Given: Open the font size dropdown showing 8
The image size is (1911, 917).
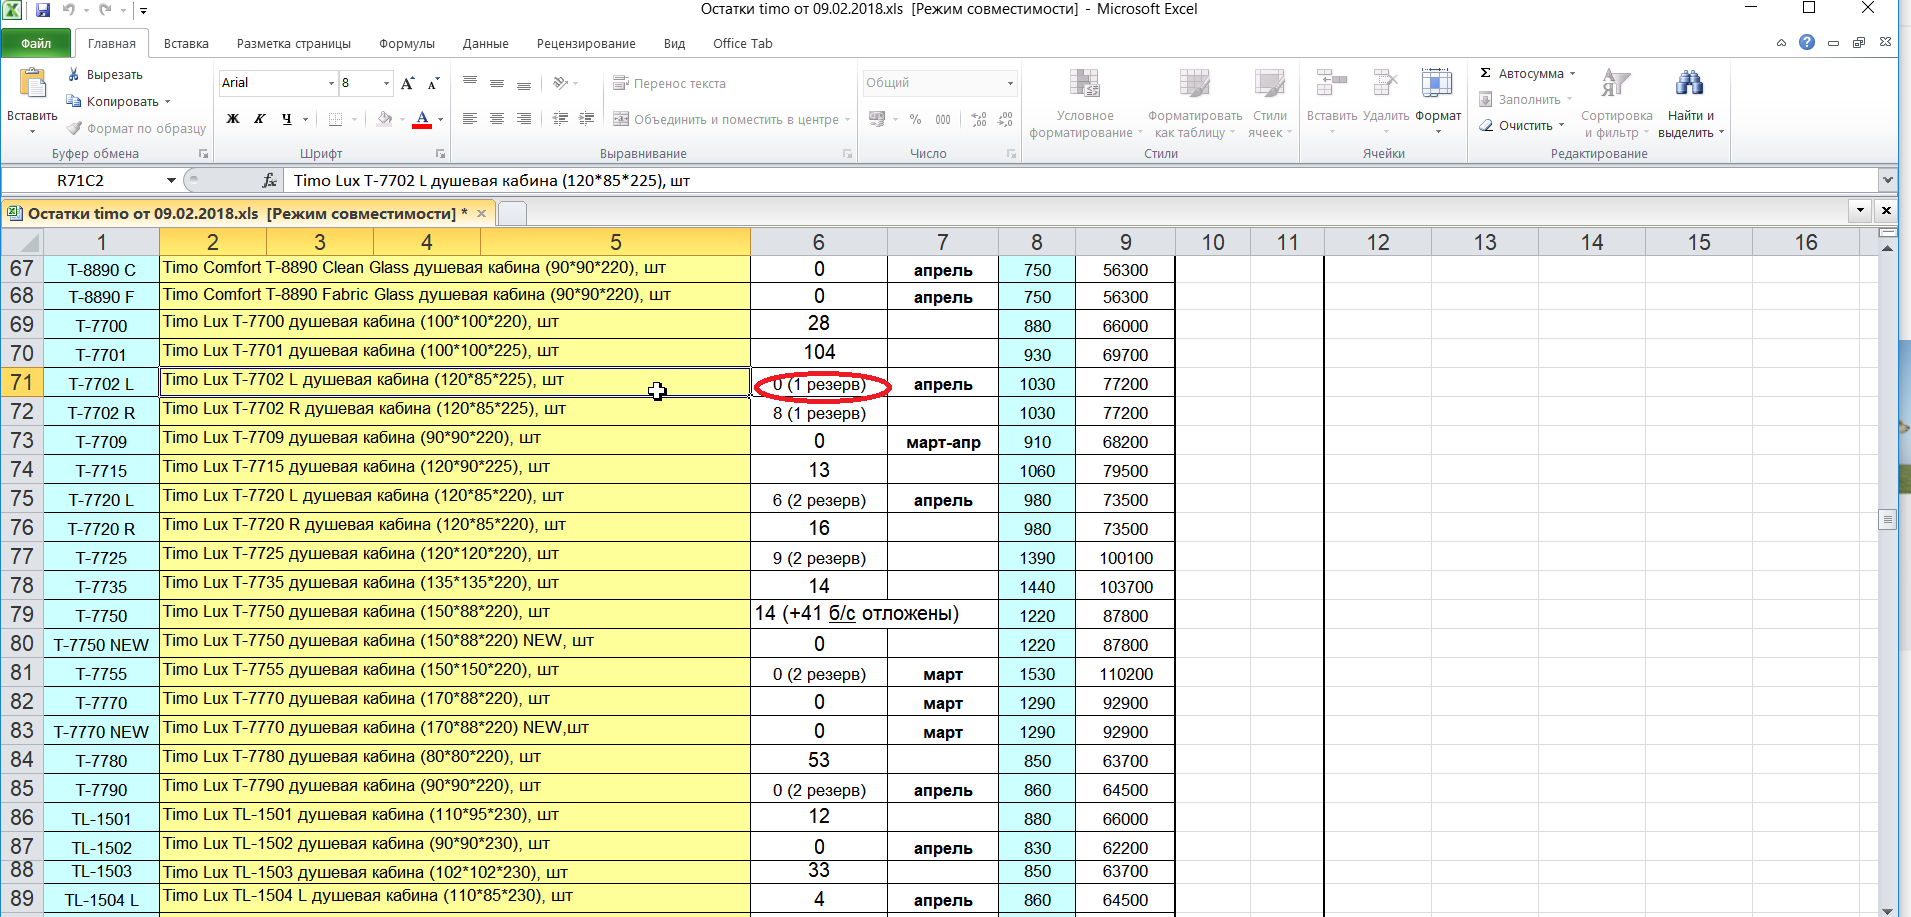Looking at the screenshot, I should click(x=386, y=83).
